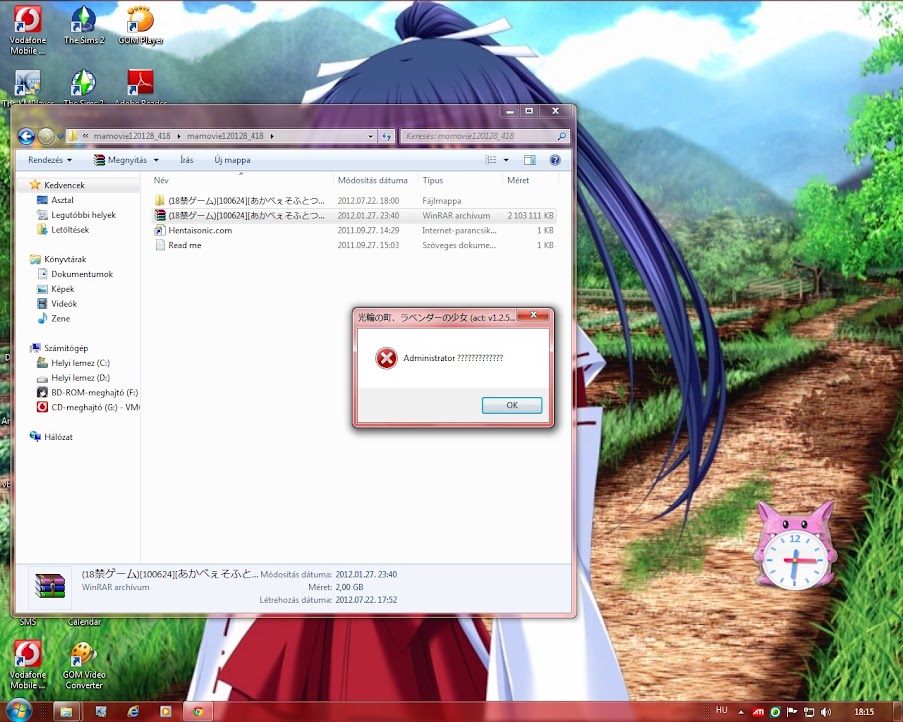This screenshot has height=722, width=903.
Task: Open the address bar history dropdown
Action: [x=370, y=136]
